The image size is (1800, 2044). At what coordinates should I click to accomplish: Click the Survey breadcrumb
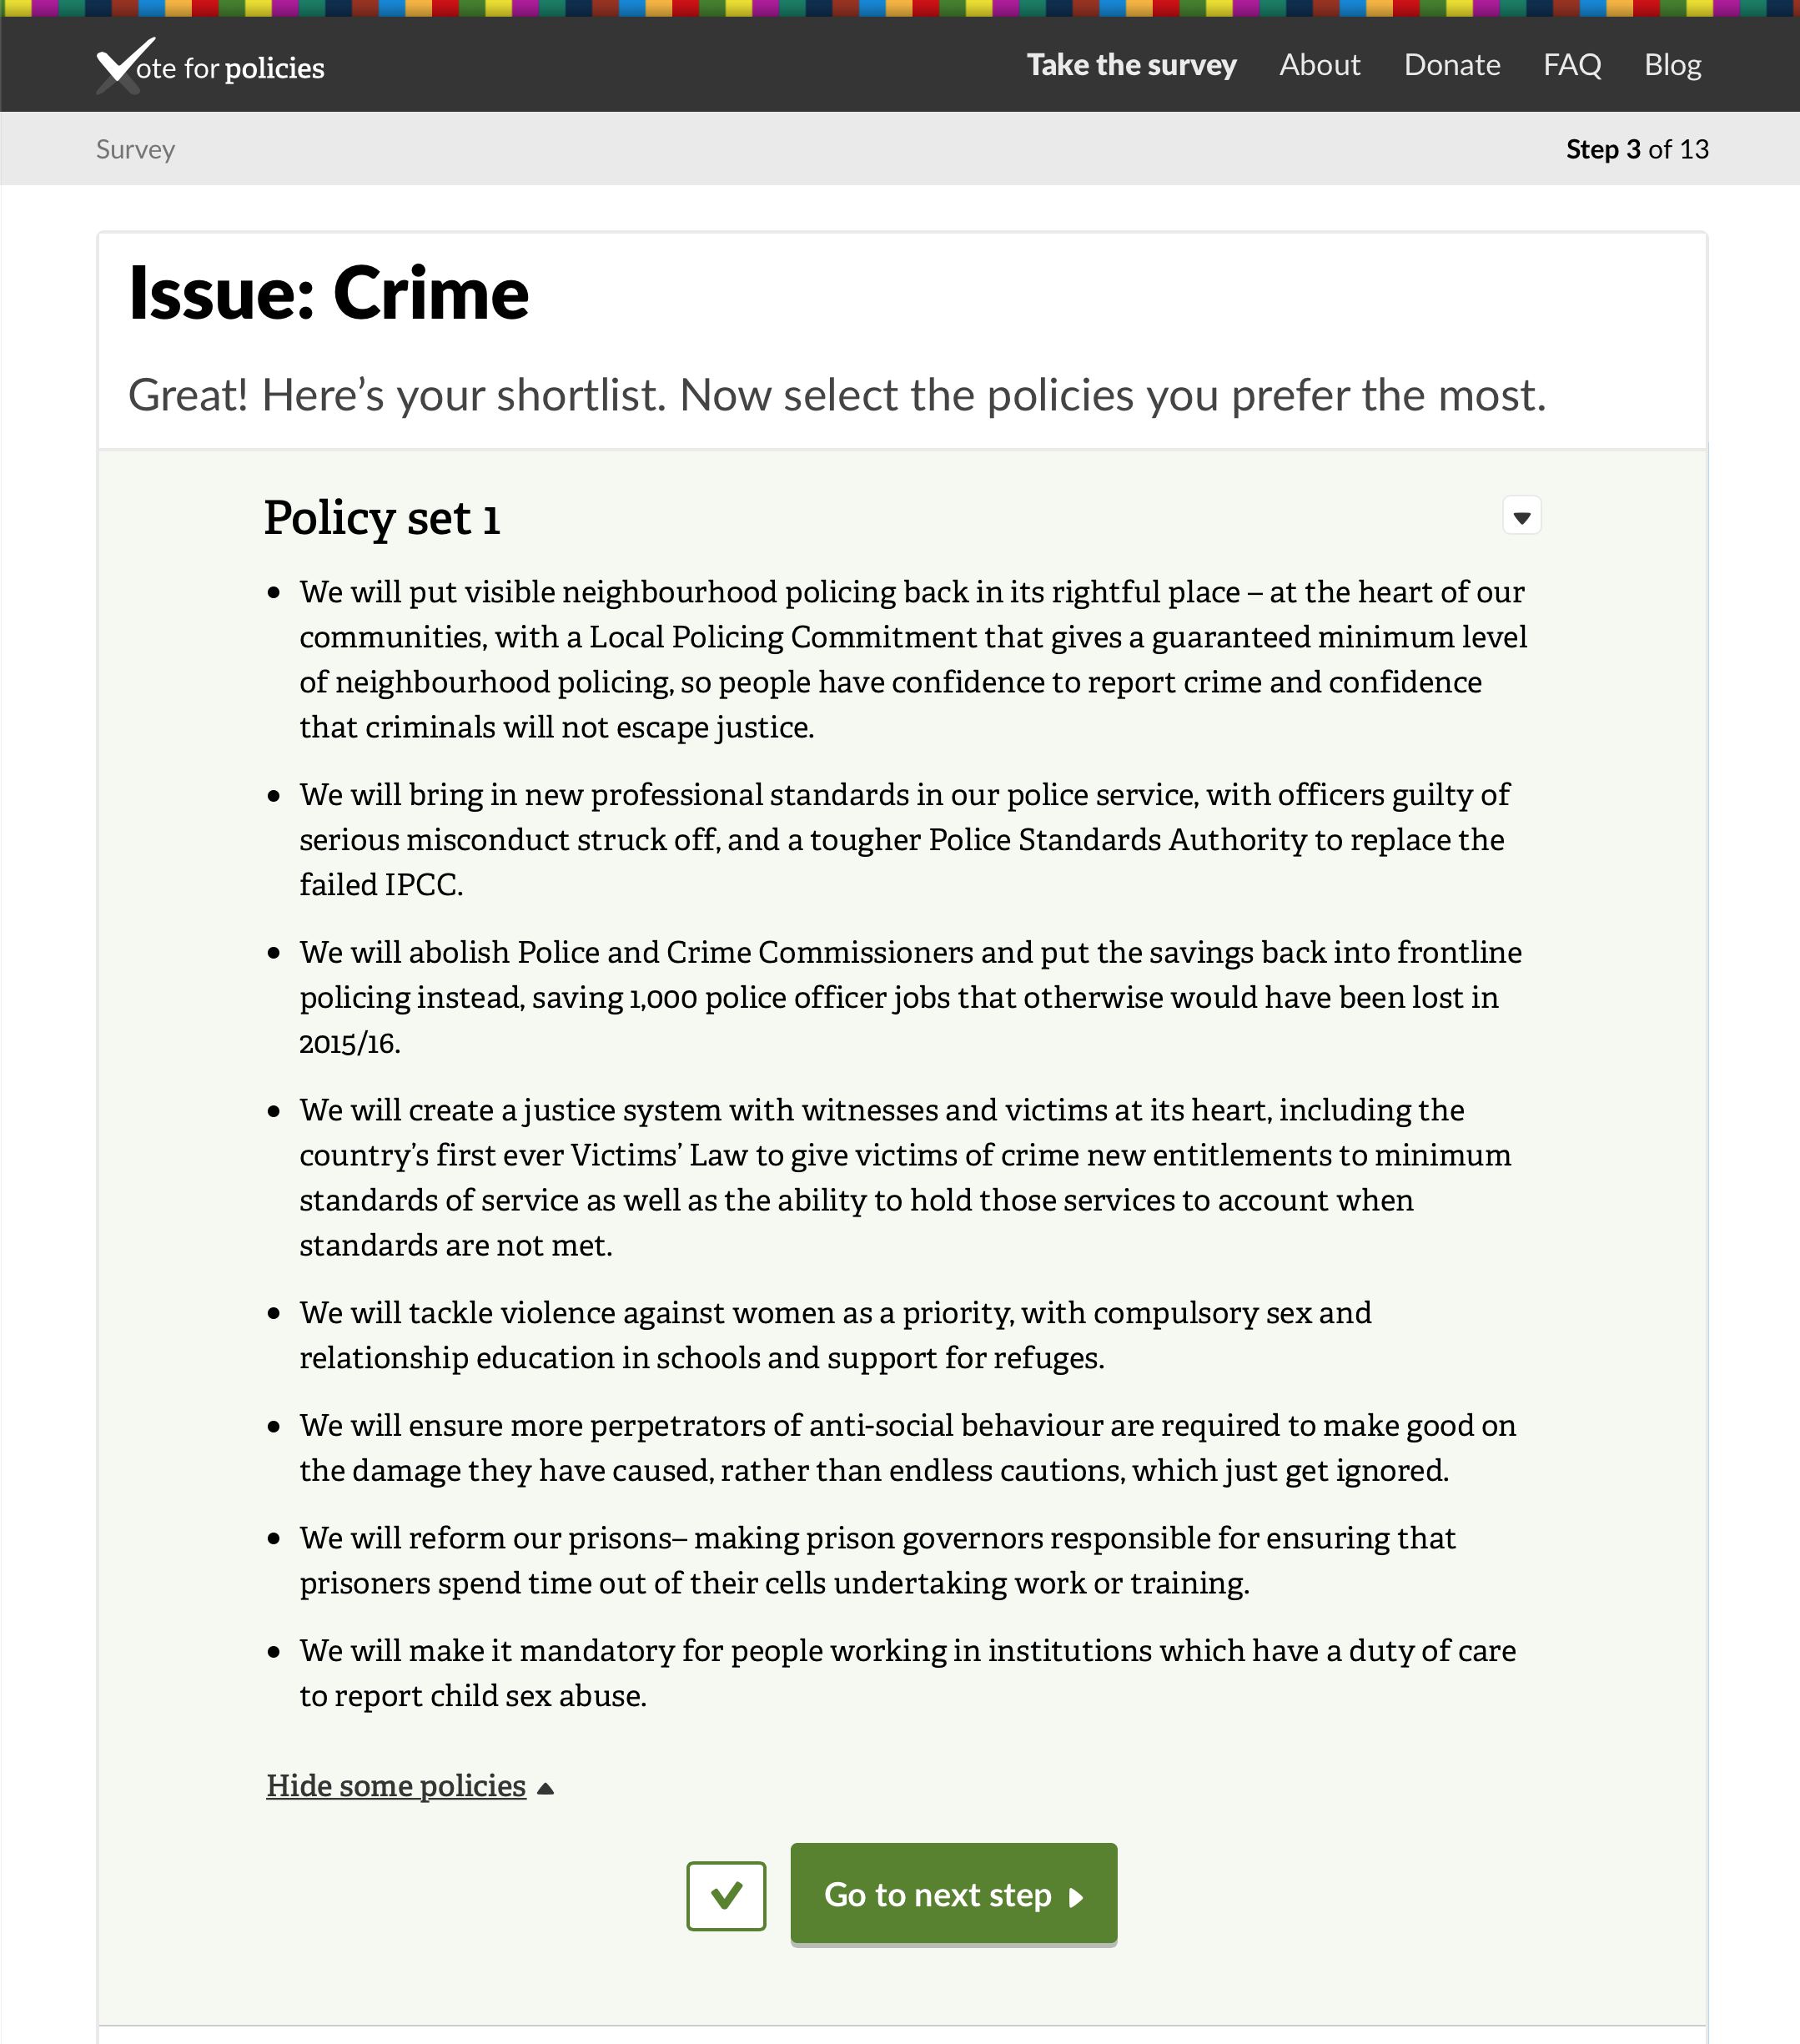point(135,149)
